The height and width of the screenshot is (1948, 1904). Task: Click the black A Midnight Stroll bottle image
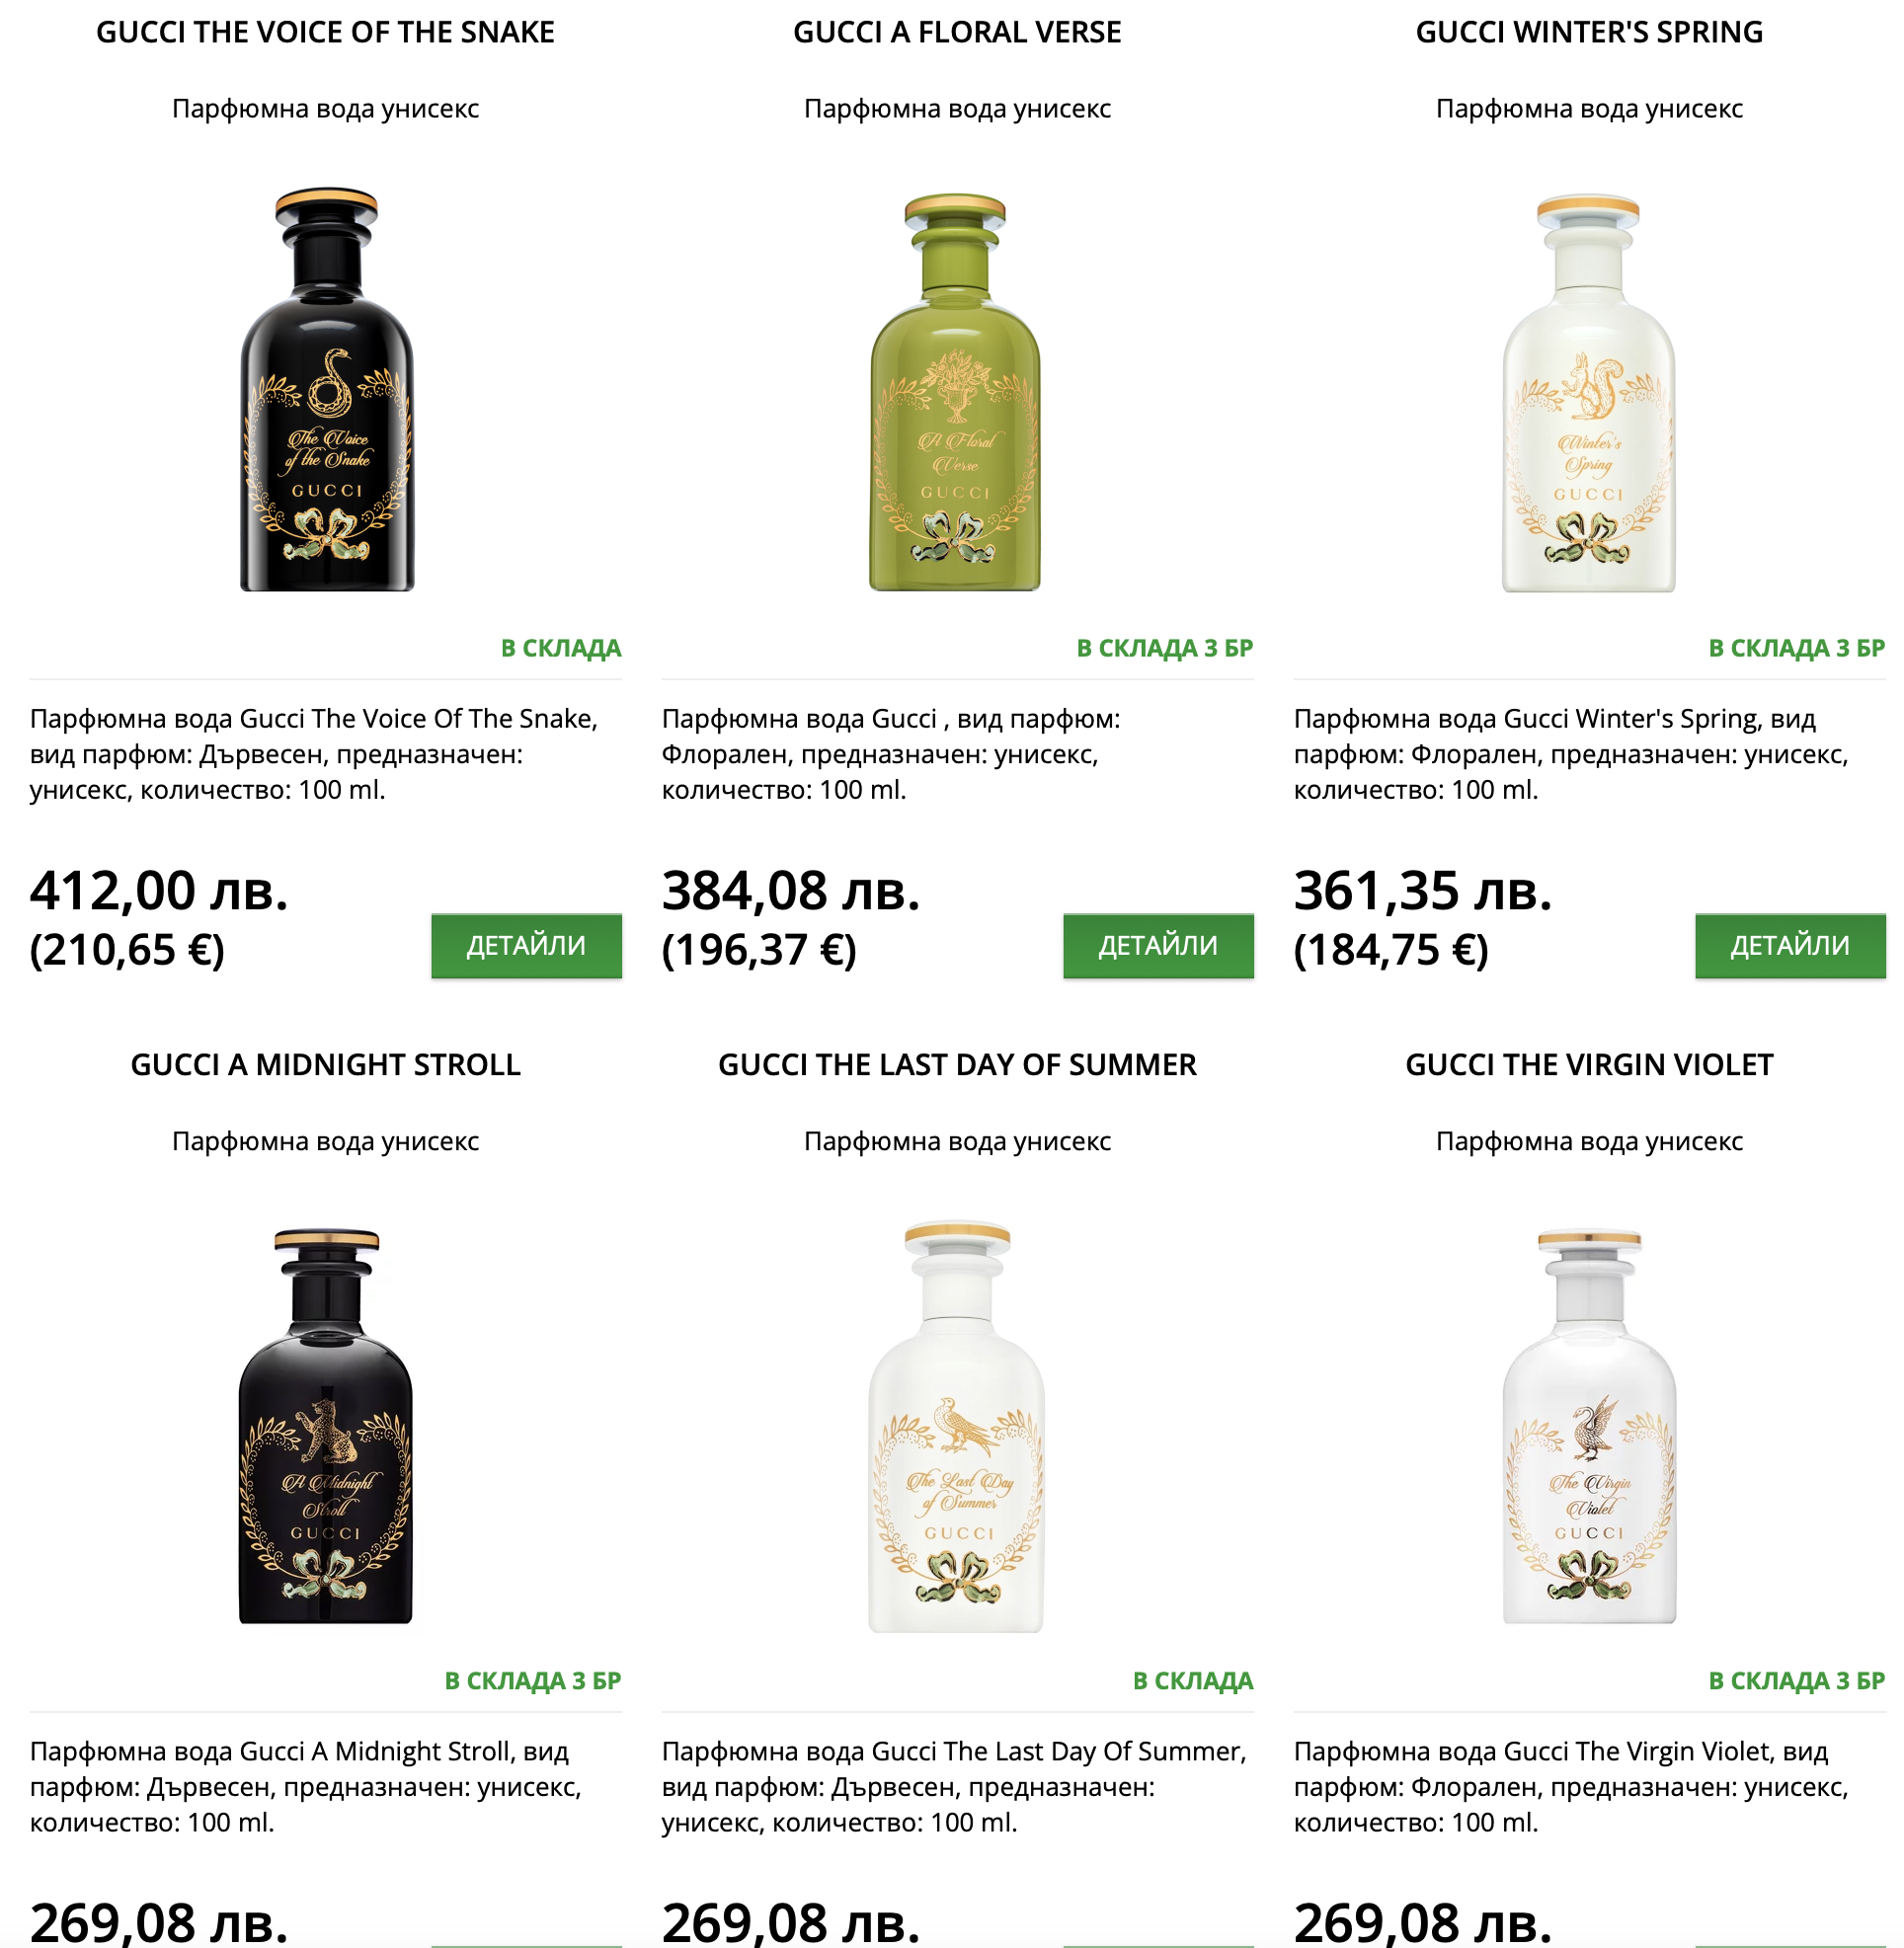pyautogui.click(x=326, y=1426)
